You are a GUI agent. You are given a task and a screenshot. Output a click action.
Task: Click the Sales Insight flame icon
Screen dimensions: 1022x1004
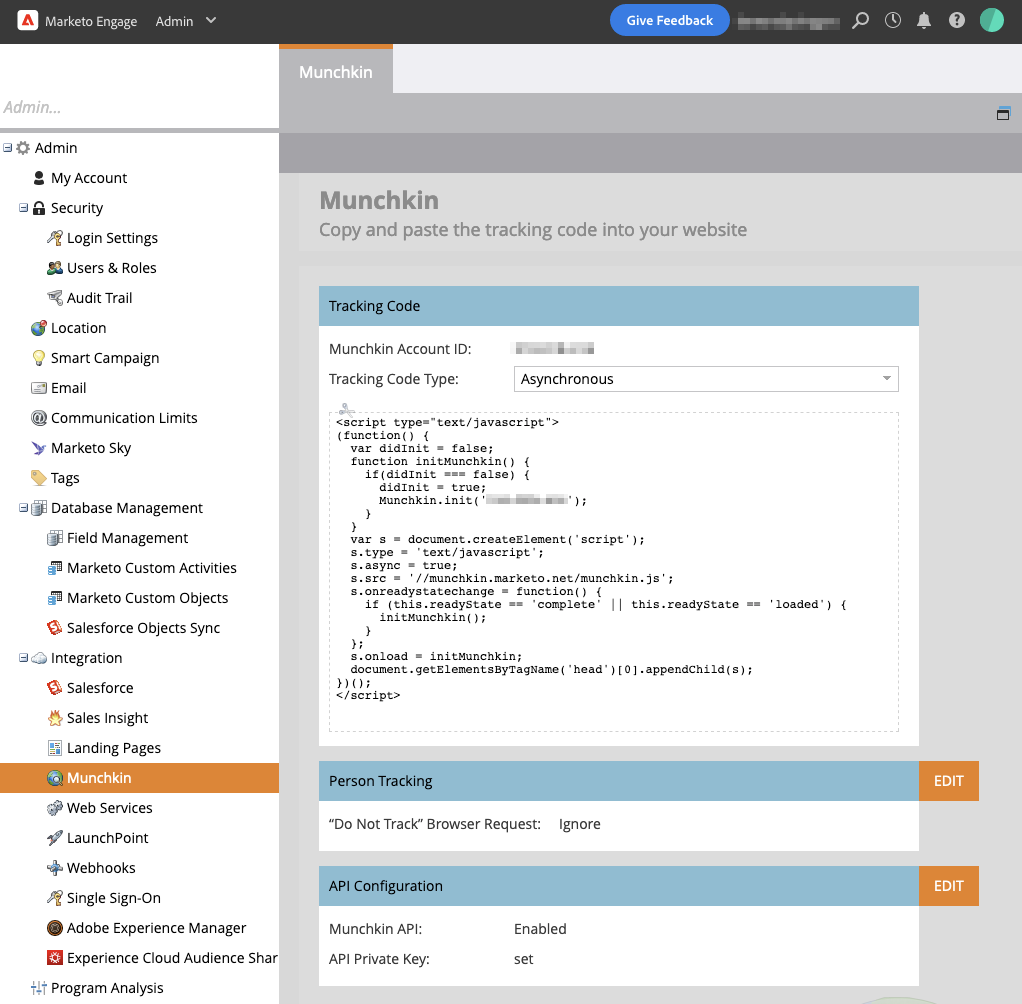(x=55, y=718)
